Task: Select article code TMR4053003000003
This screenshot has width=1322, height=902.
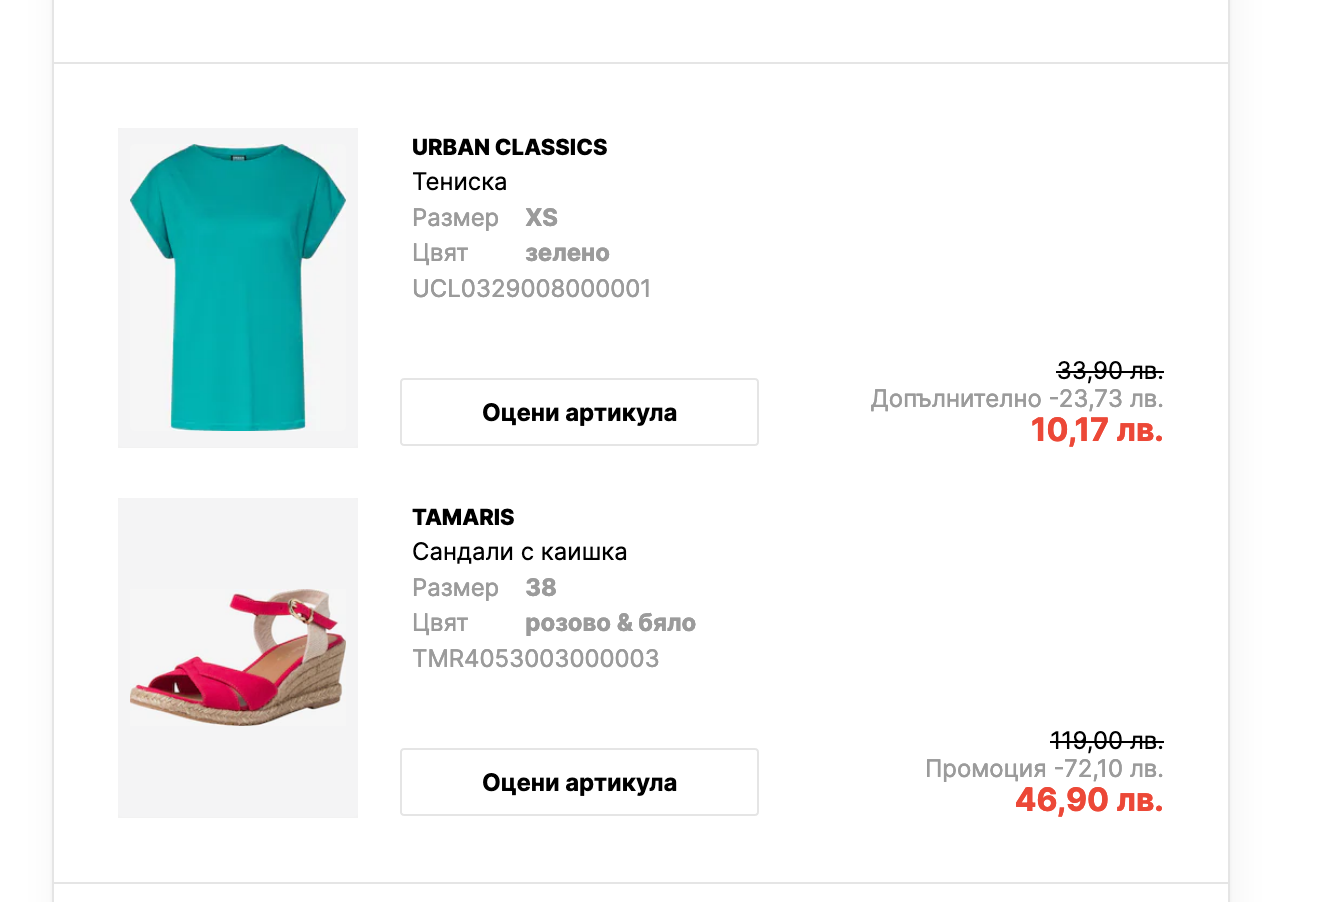Action: [535, 659]
